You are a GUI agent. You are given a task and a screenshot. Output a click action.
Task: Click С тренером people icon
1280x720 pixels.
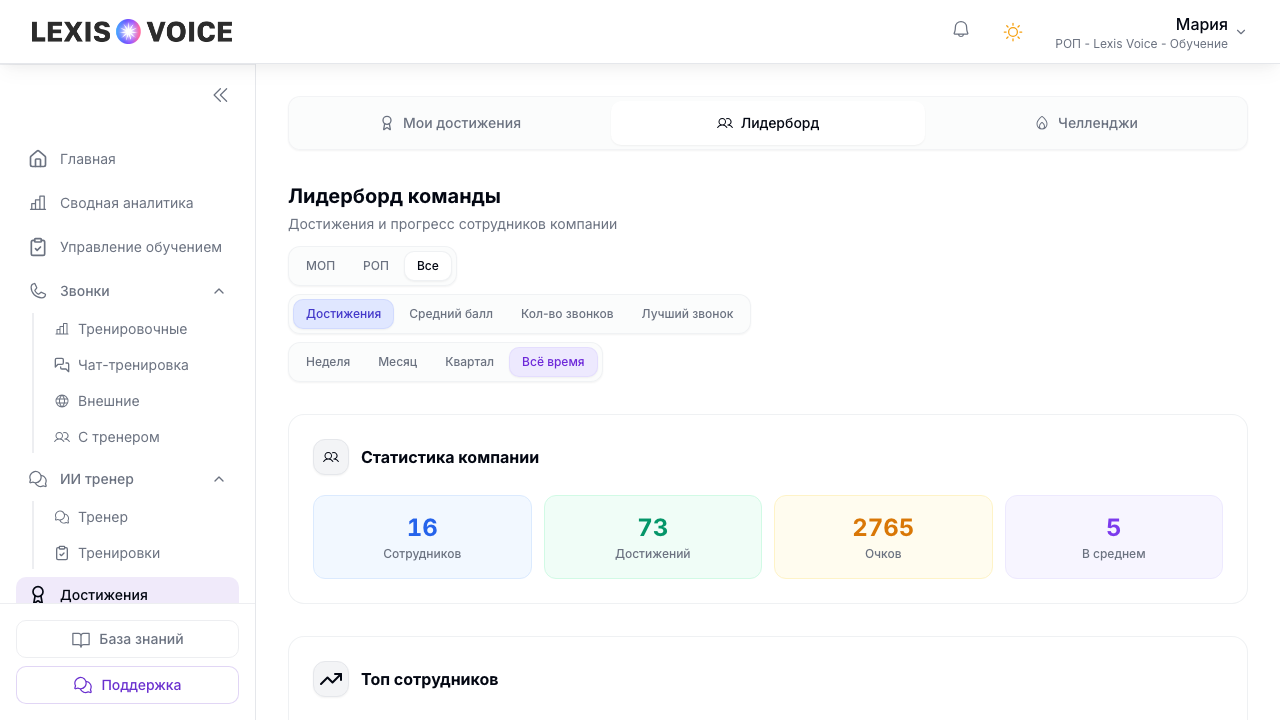[x=62, y=437]
